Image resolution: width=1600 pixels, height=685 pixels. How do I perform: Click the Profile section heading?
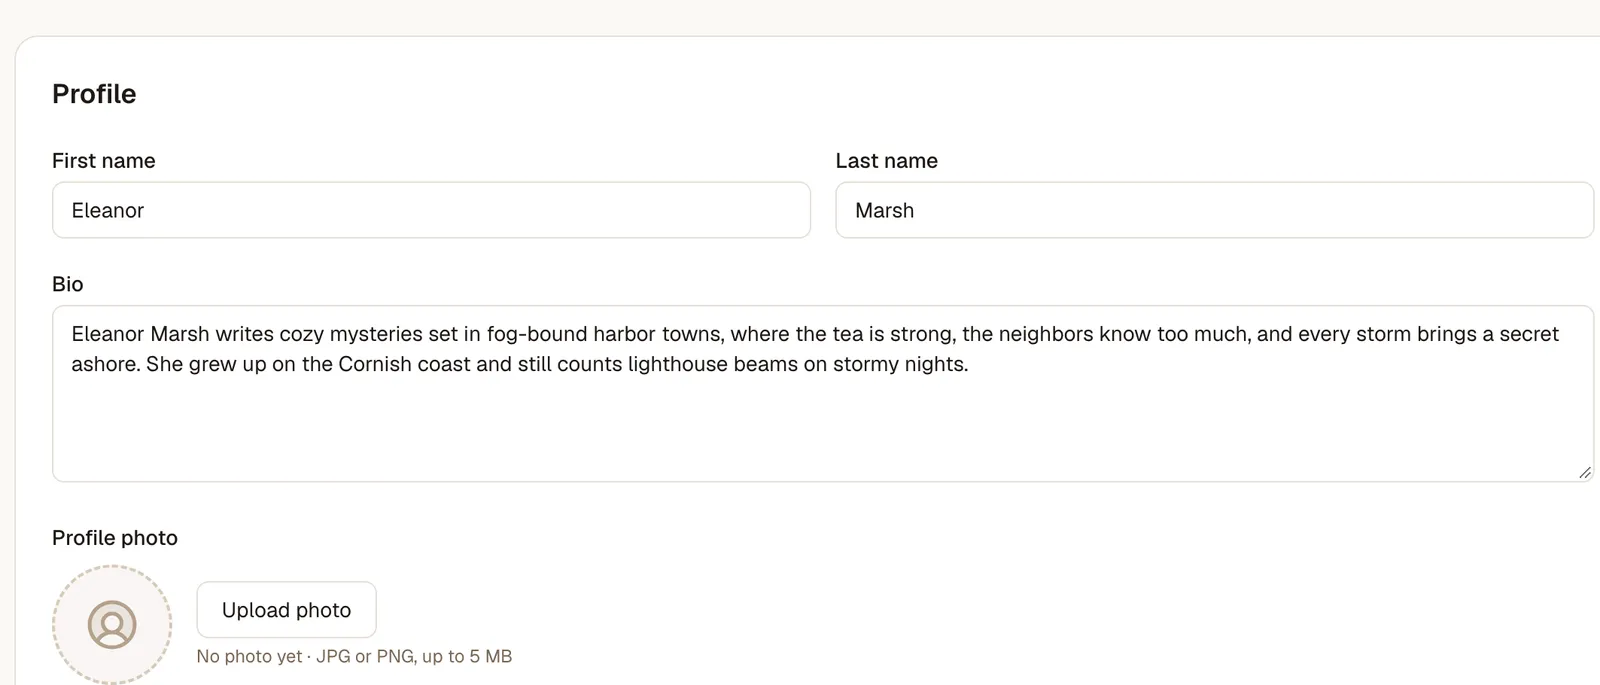tap(94, 94)
